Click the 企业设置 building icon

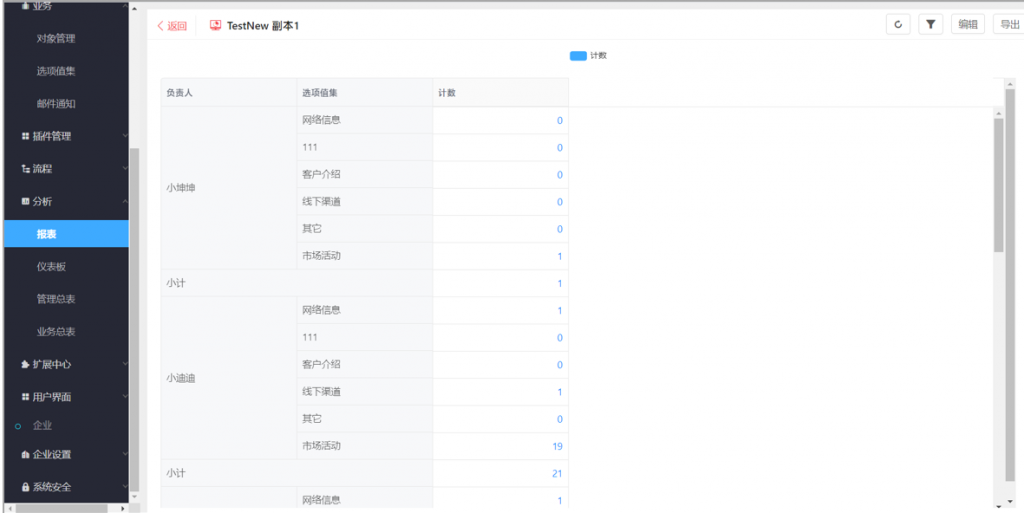tap(26, 454)
